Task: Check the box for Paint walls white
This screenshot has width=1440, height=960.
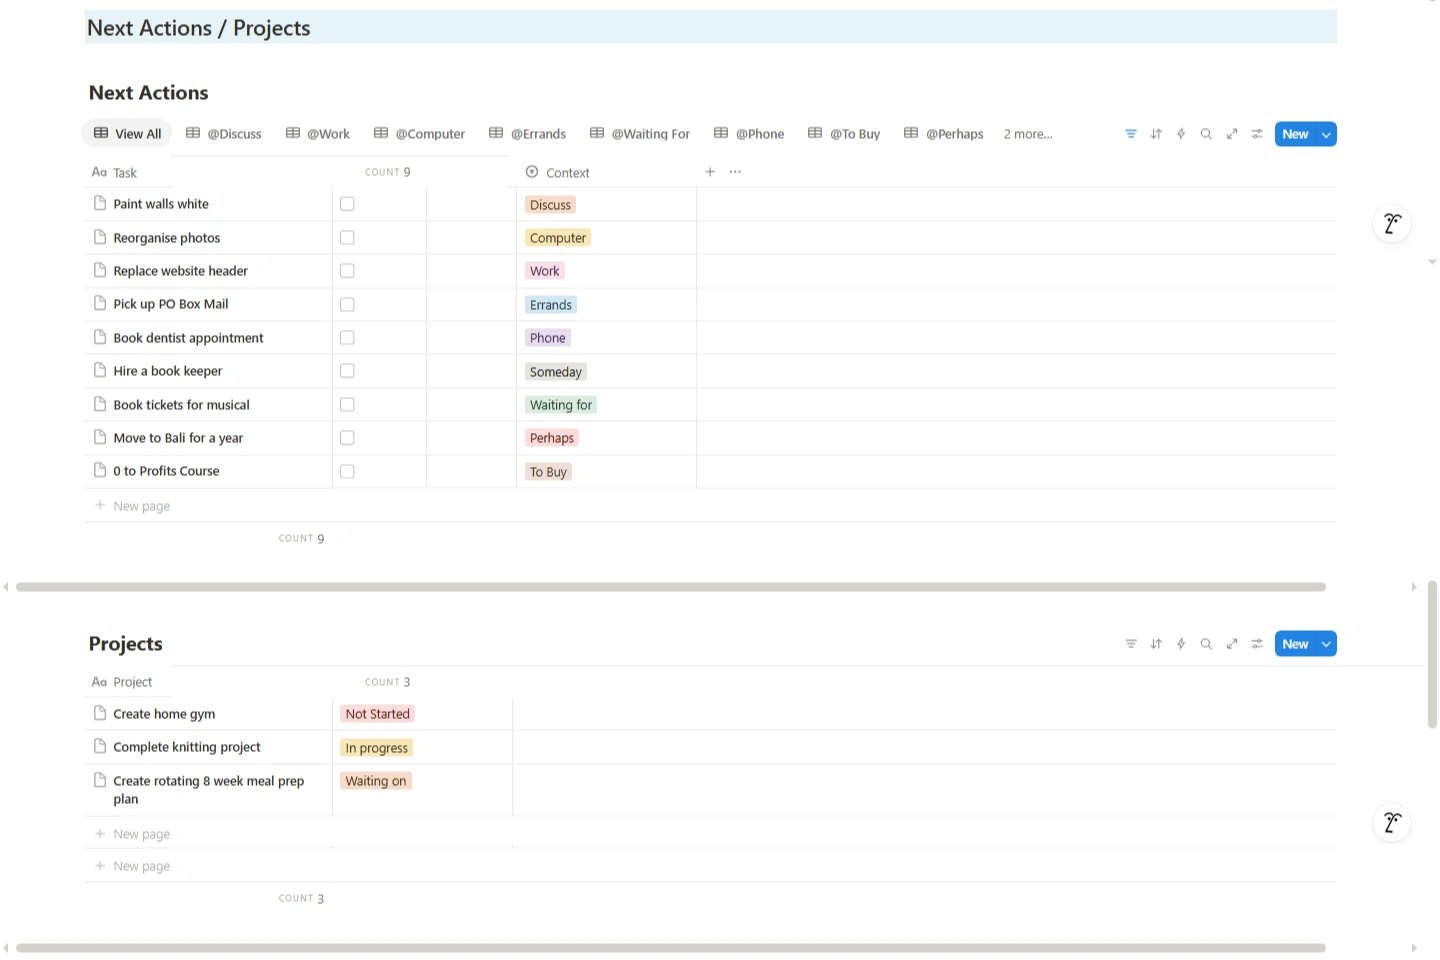Action: (347, 204)
